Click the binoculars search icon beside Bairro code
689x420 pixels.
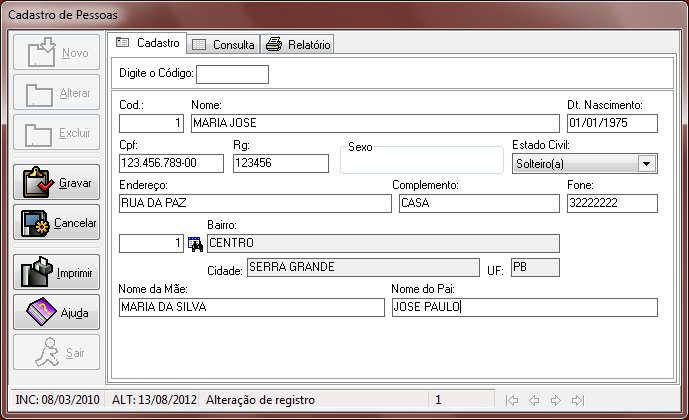click(196, 243)
